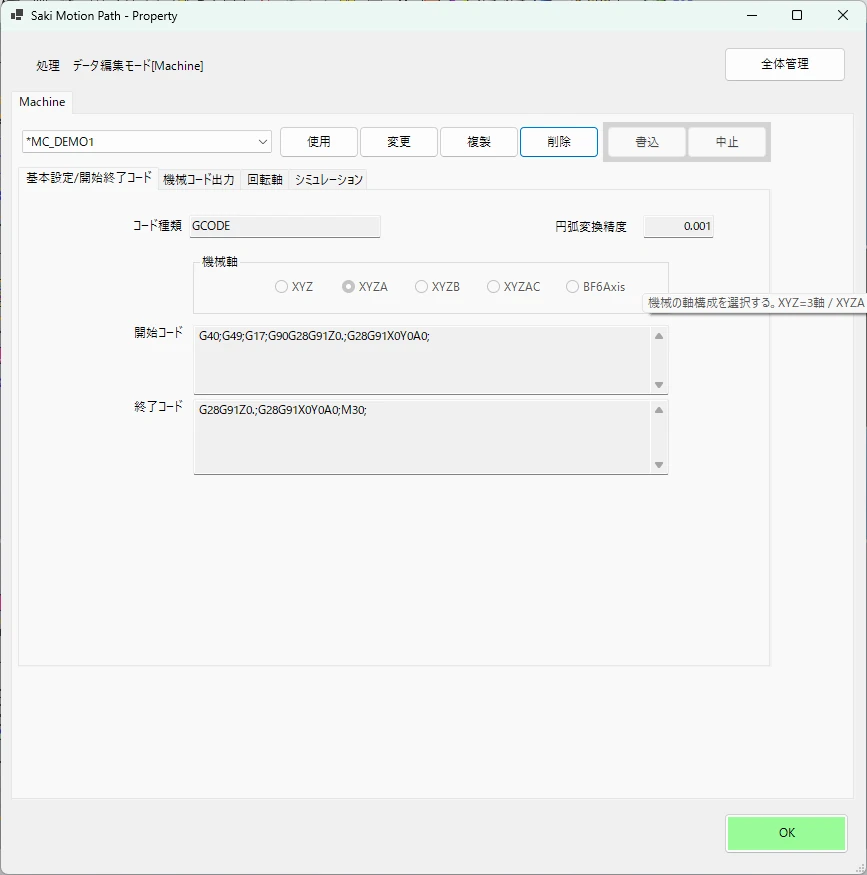Click the コード種類 GCODE field
867x875 pixels.
(x=285, y=226)
